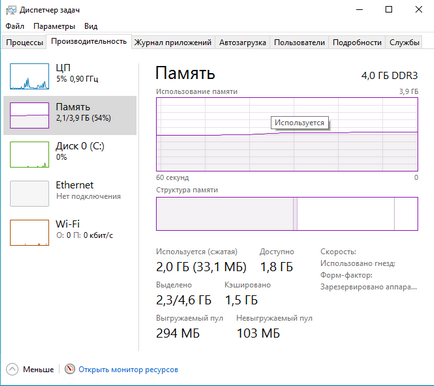Click the '2,3/4,6 ГБ' committed value
The height and width of the screenshot is (386, 434).
184,300
